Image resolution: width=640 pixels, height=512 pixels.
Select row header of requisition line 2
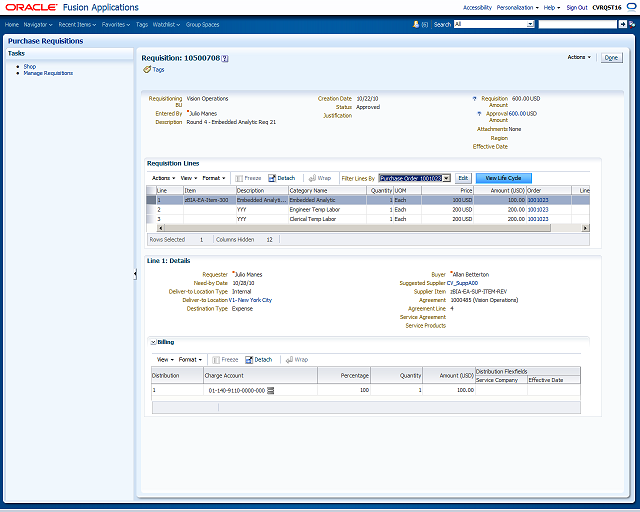pyautogui.click(x=151, y=209)
